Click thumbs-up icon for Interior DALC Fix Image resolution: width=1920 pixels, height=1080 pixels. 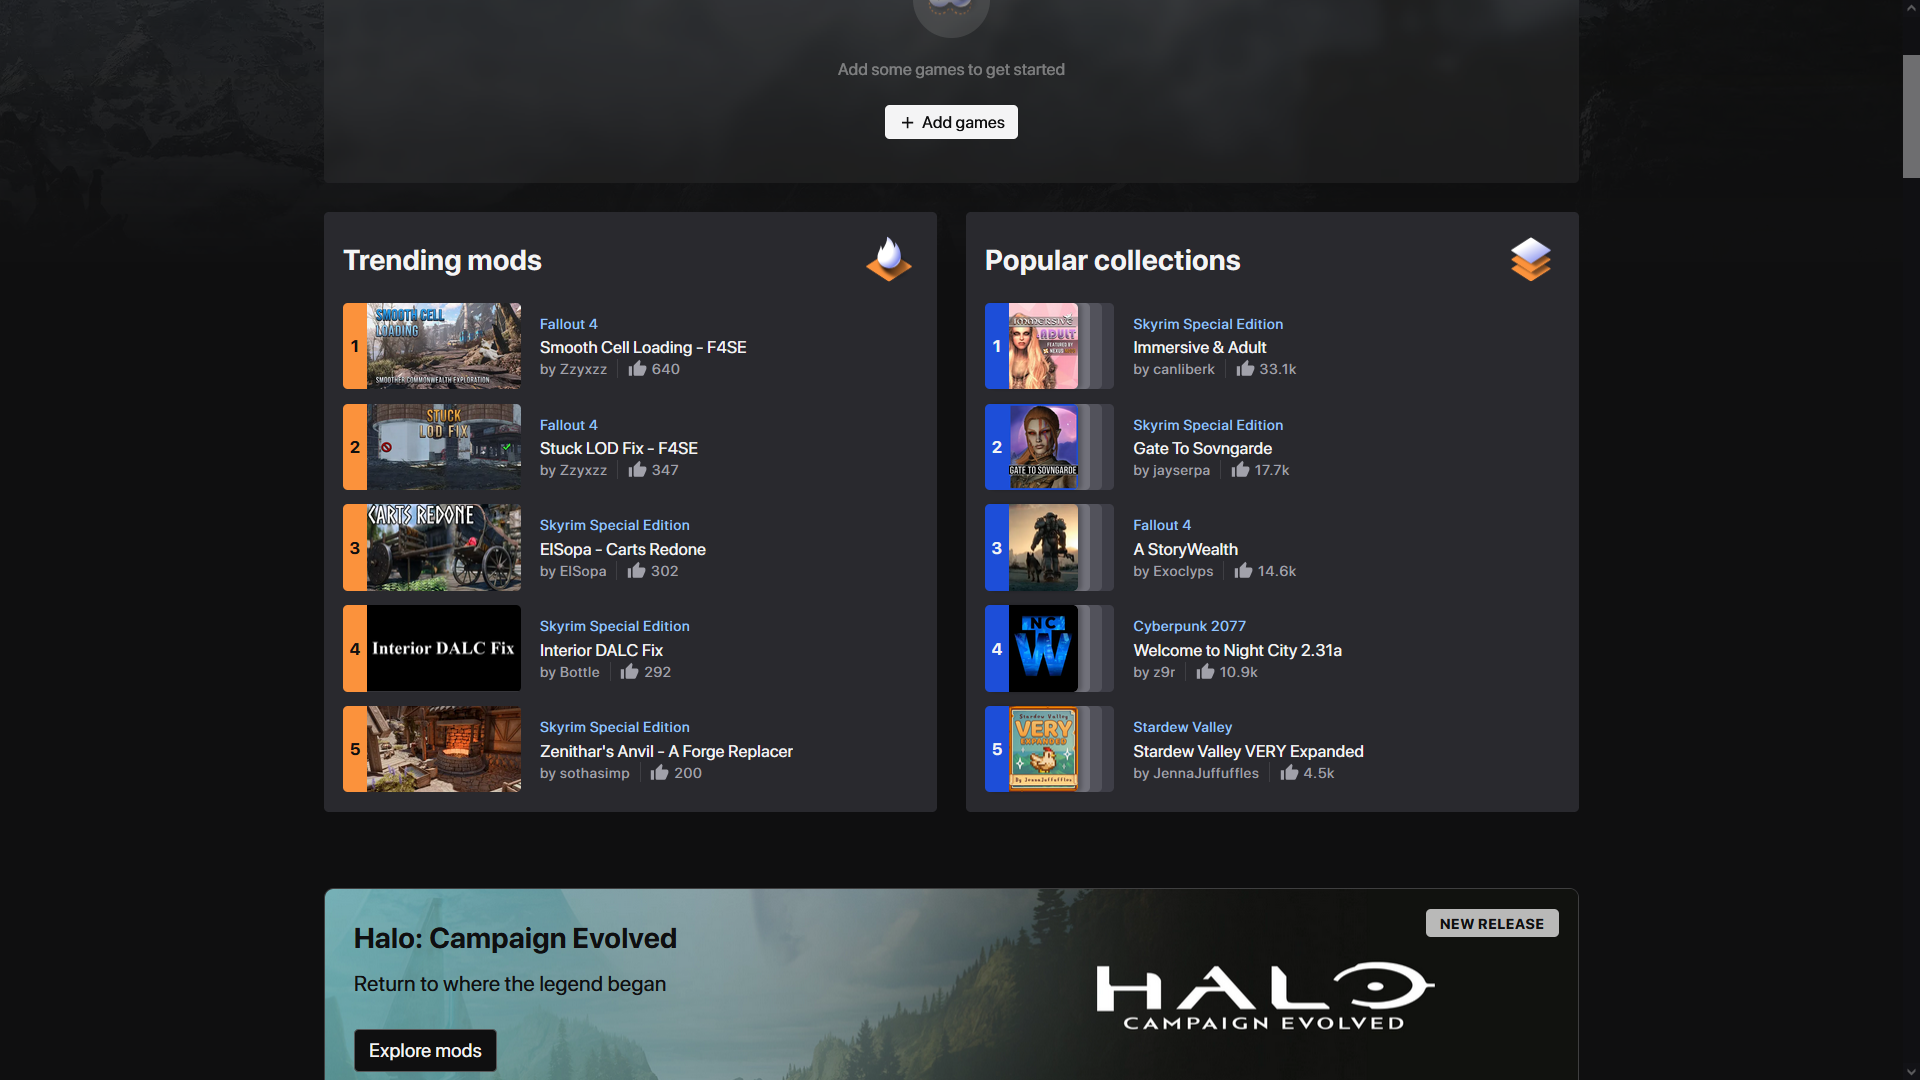click(x=629, y=672)
